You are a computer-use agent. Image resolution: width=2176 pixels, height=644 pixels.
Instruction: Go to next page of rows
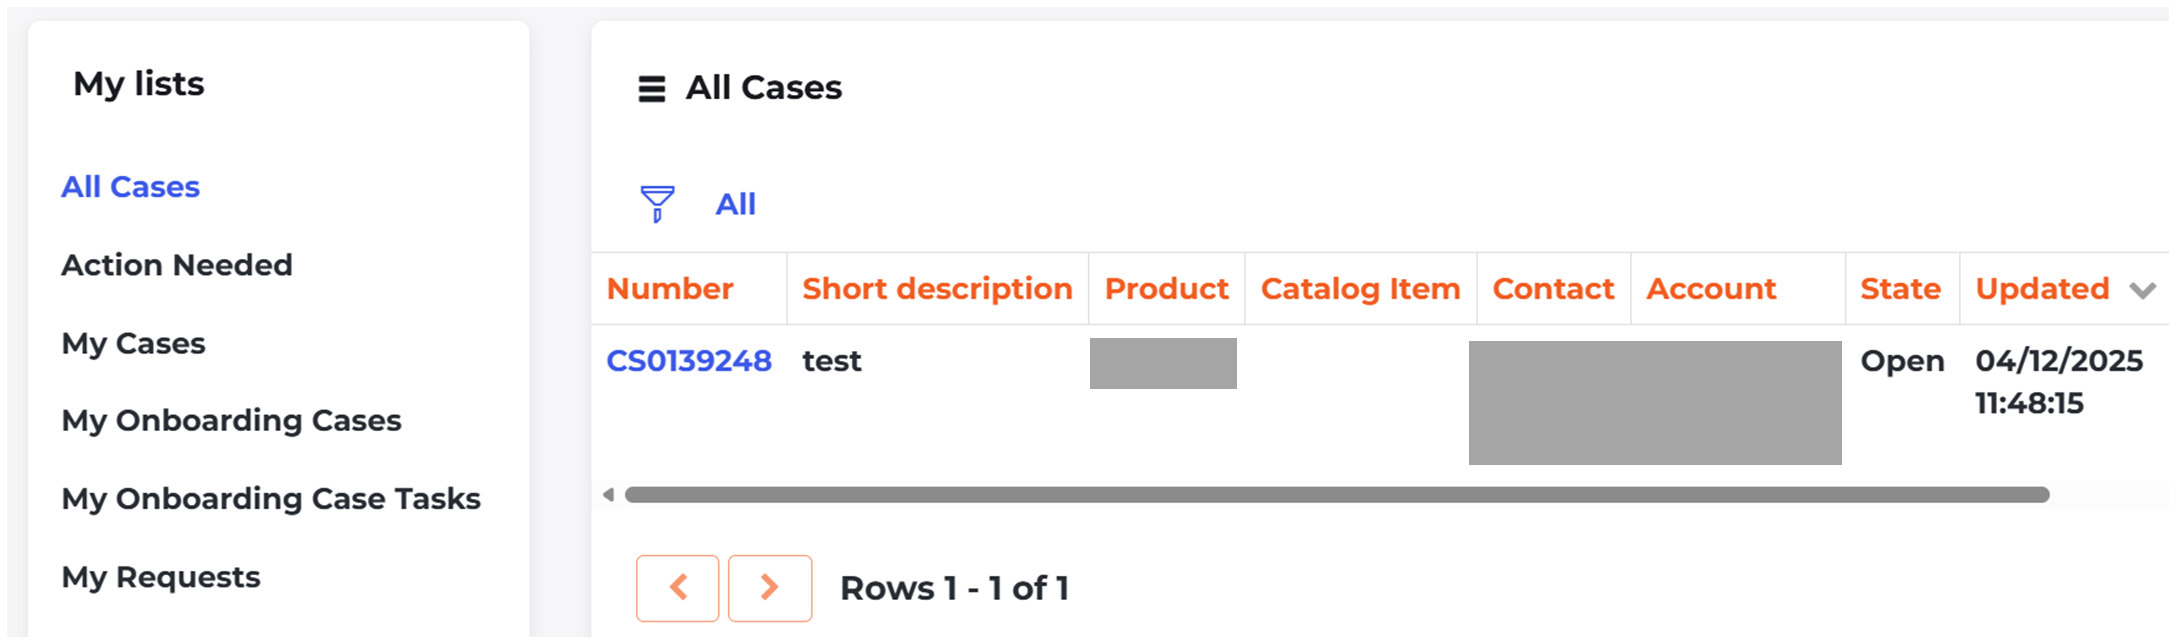pos(769,588)
